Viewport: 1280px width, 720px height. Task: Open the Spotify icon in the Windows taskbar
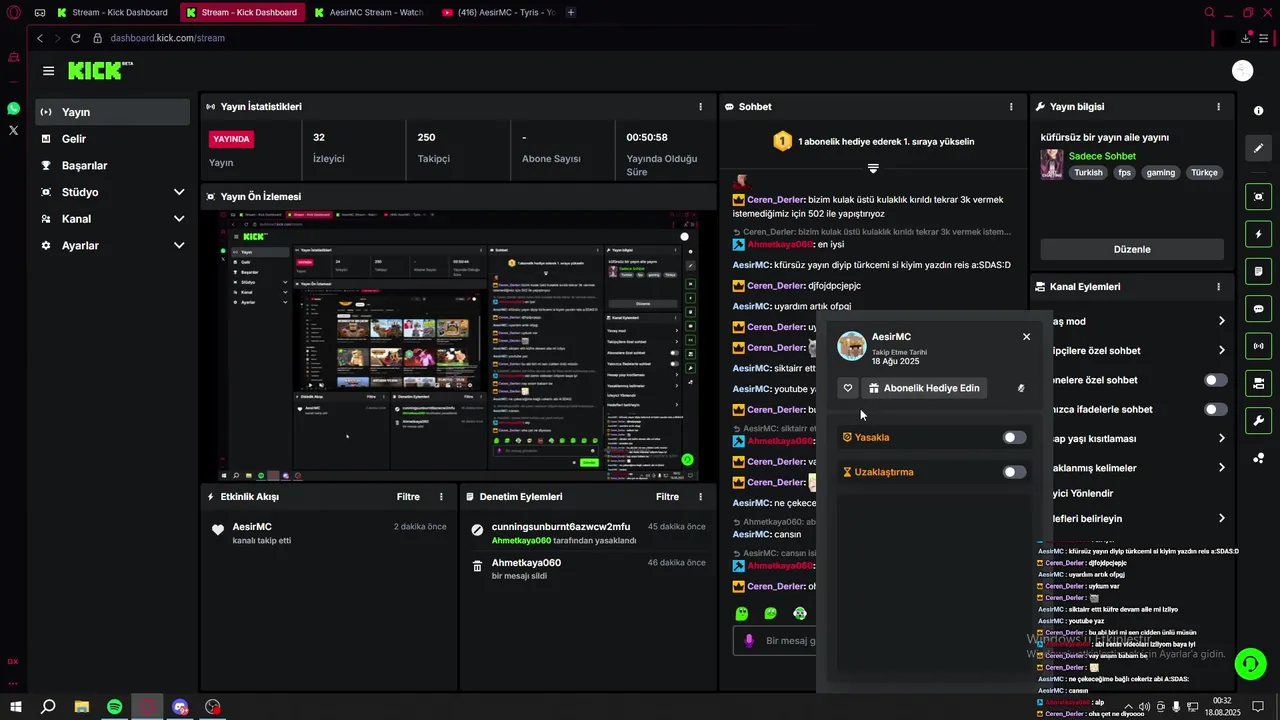click(x=114, y=707)
